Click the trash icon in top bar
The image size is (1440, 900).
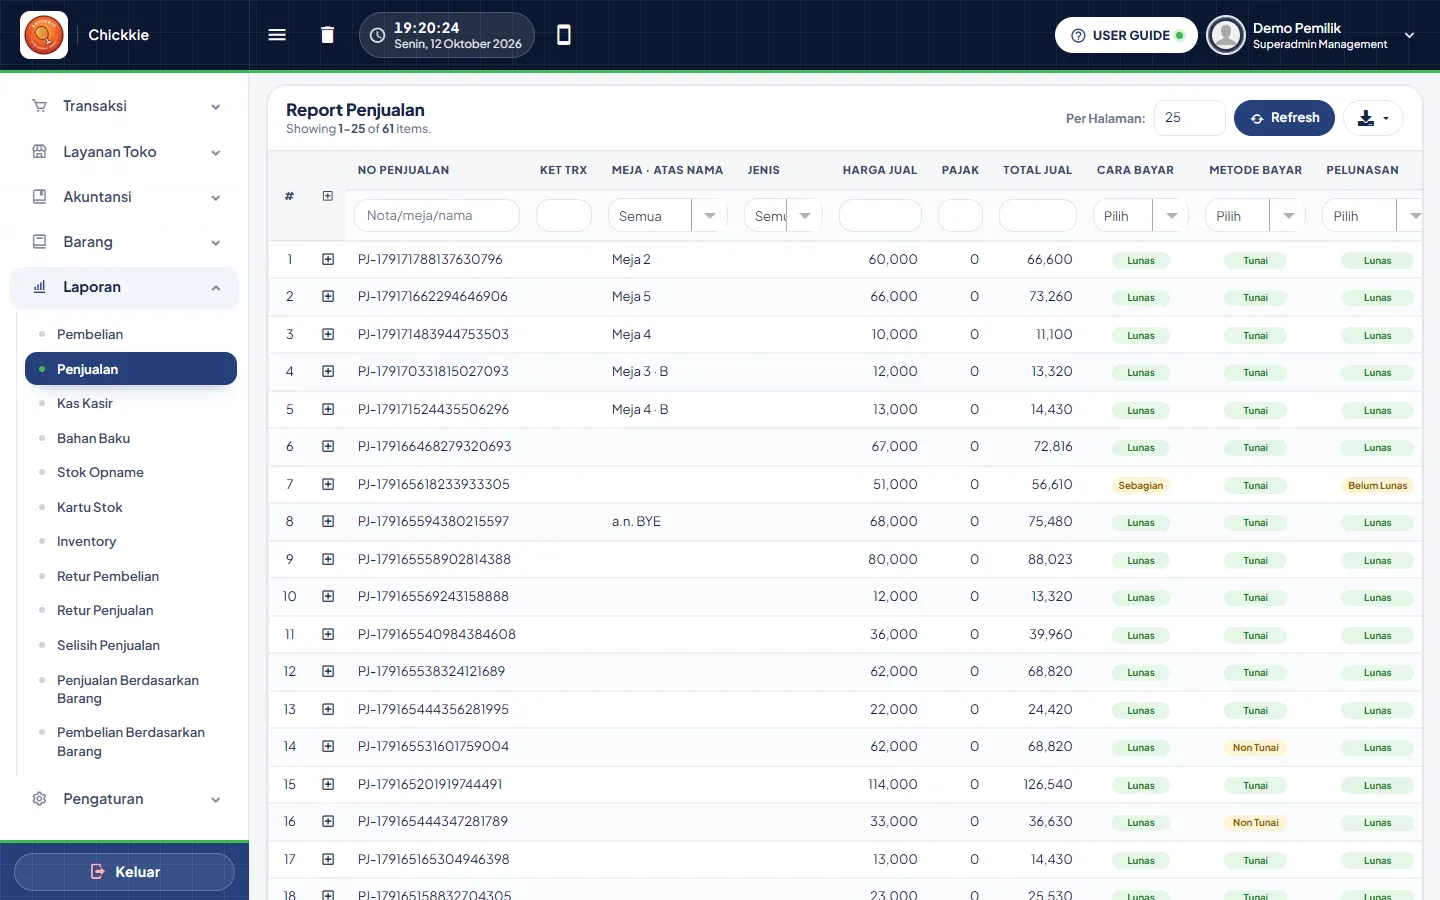pos(327,35)
